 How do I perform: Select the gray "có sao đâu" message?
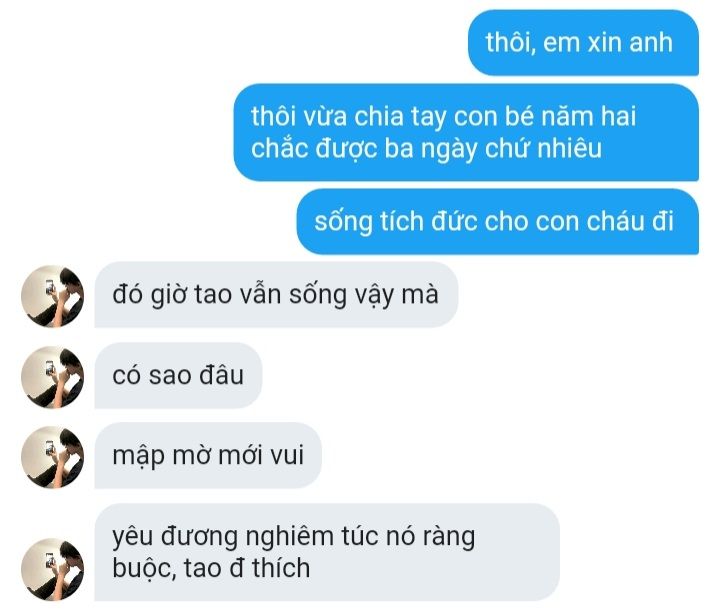coord(178,375)
